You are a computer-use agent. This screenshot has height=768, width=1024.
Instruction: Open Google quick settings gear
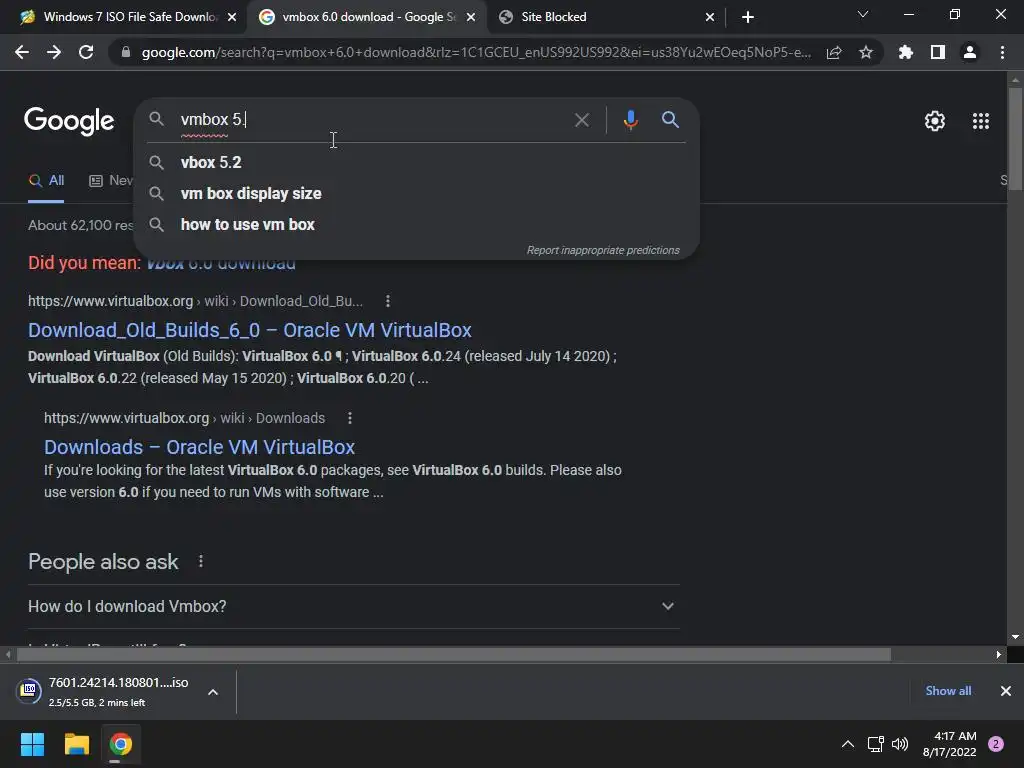pos(935,121)
